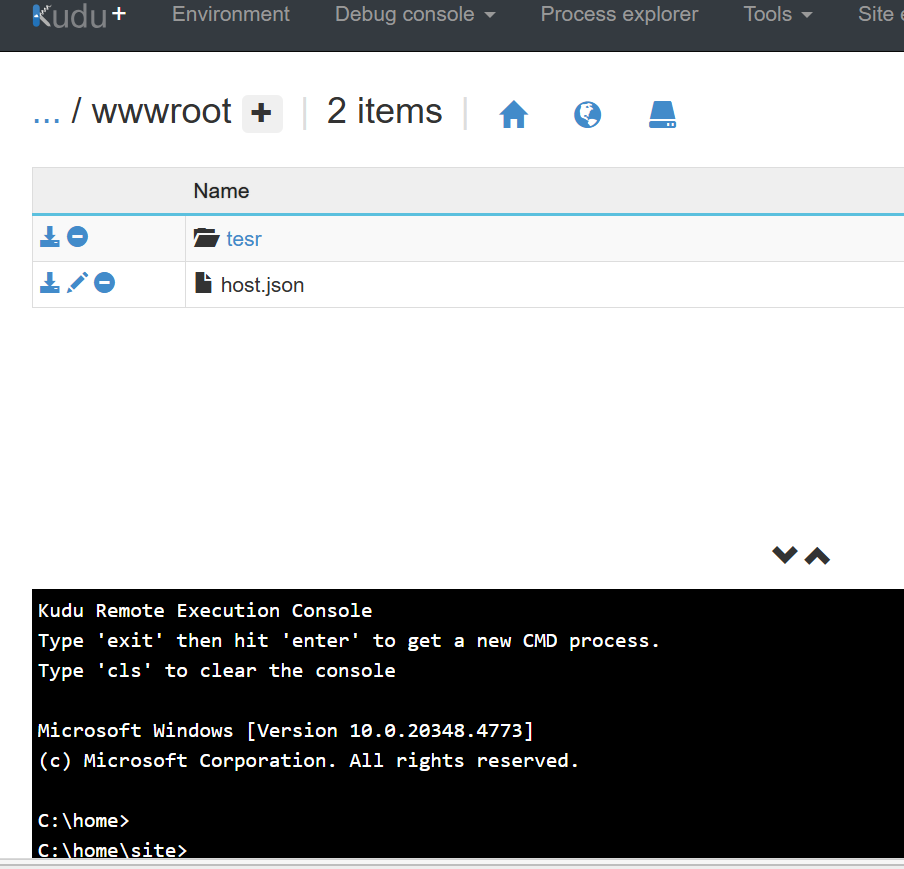Screen dimensions: 904x869
Task: Focus the console at C:\home\site prompt
Action: tap(112, 850)
